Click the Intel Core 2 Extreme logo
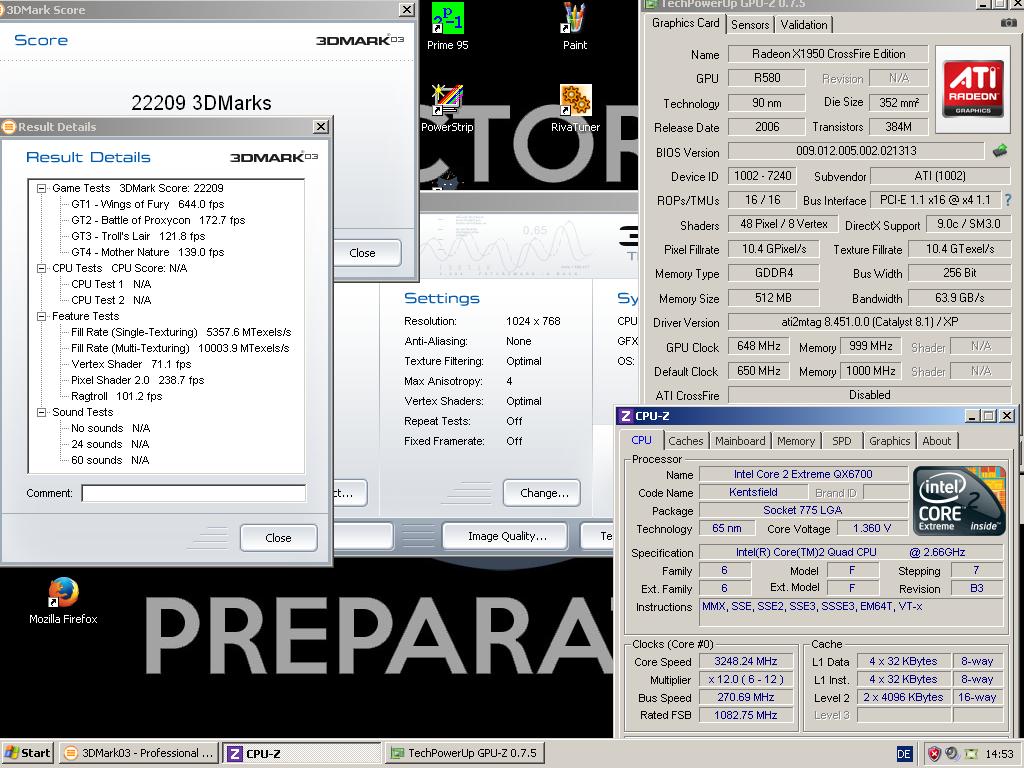 (x=959, y=501)
